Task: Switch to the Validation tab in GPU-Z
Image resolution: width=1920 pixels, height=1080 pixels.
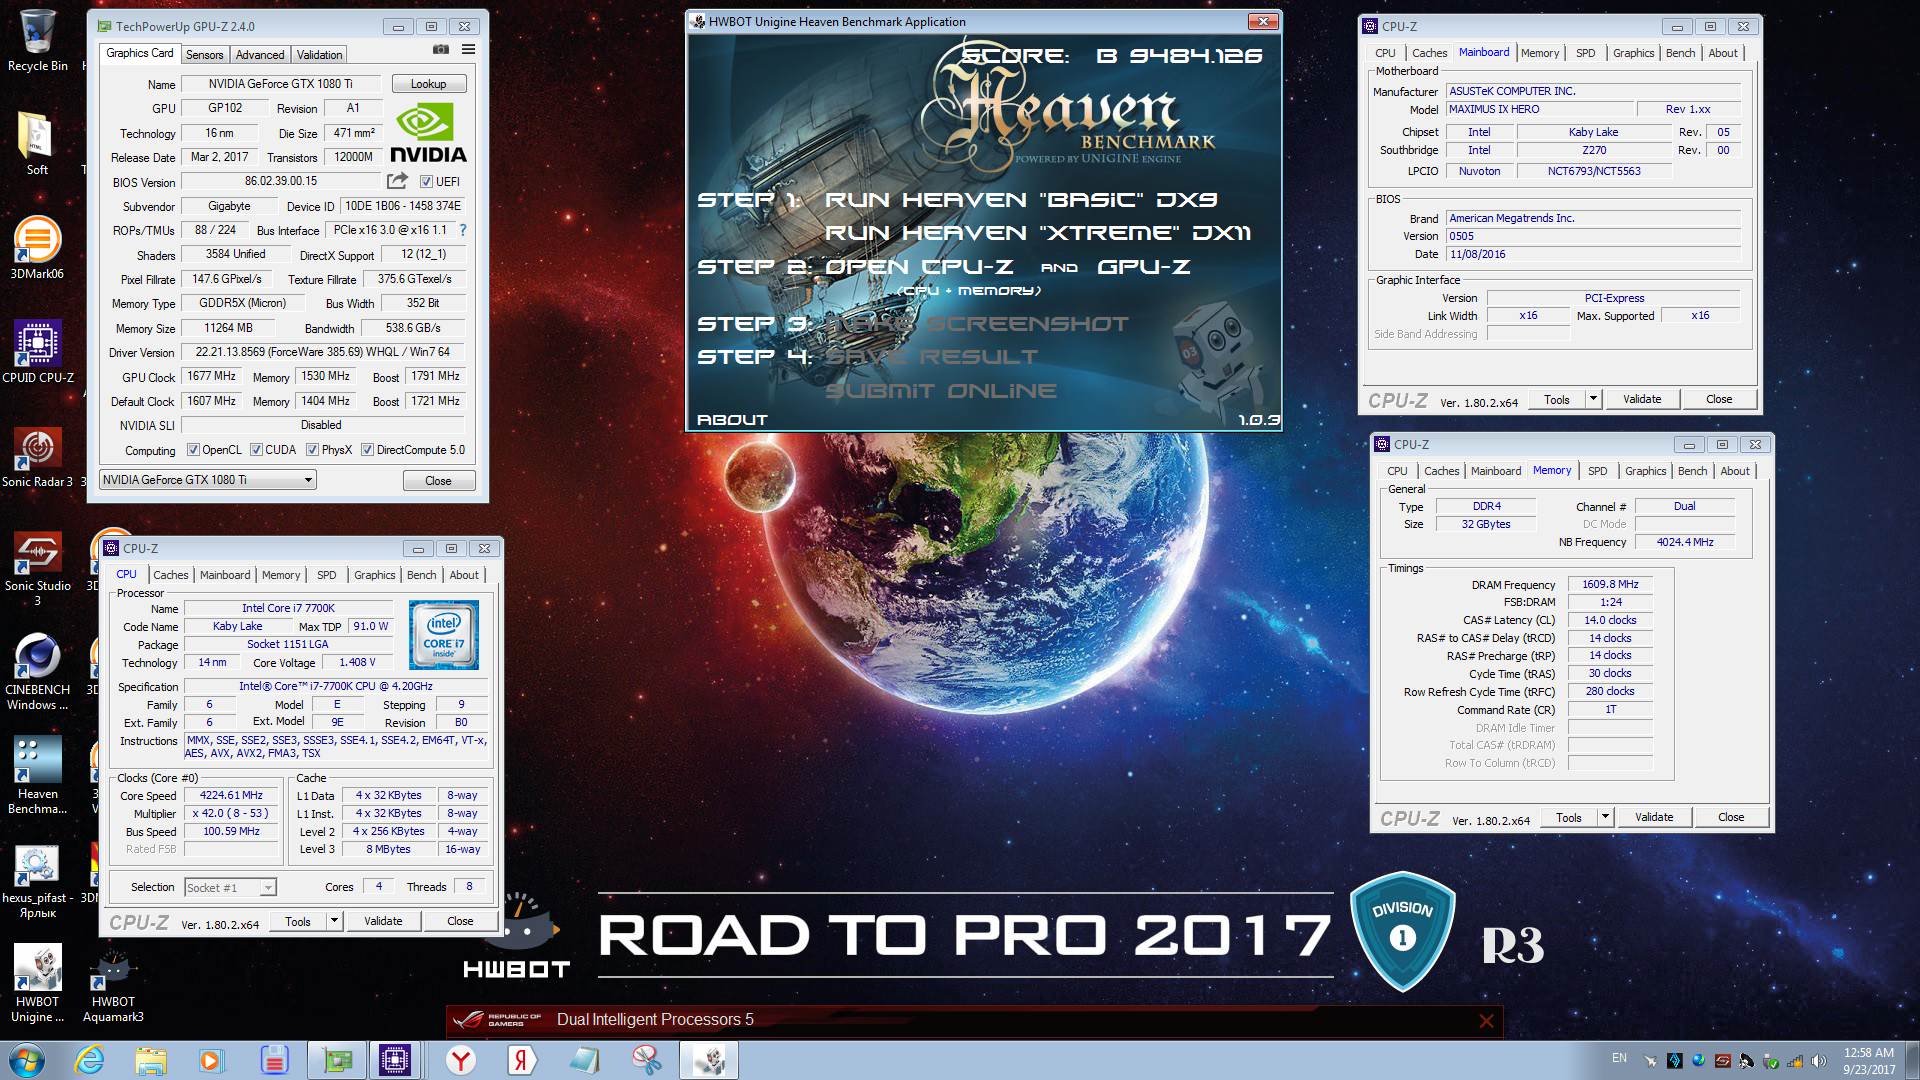Action: click(319, 55)
